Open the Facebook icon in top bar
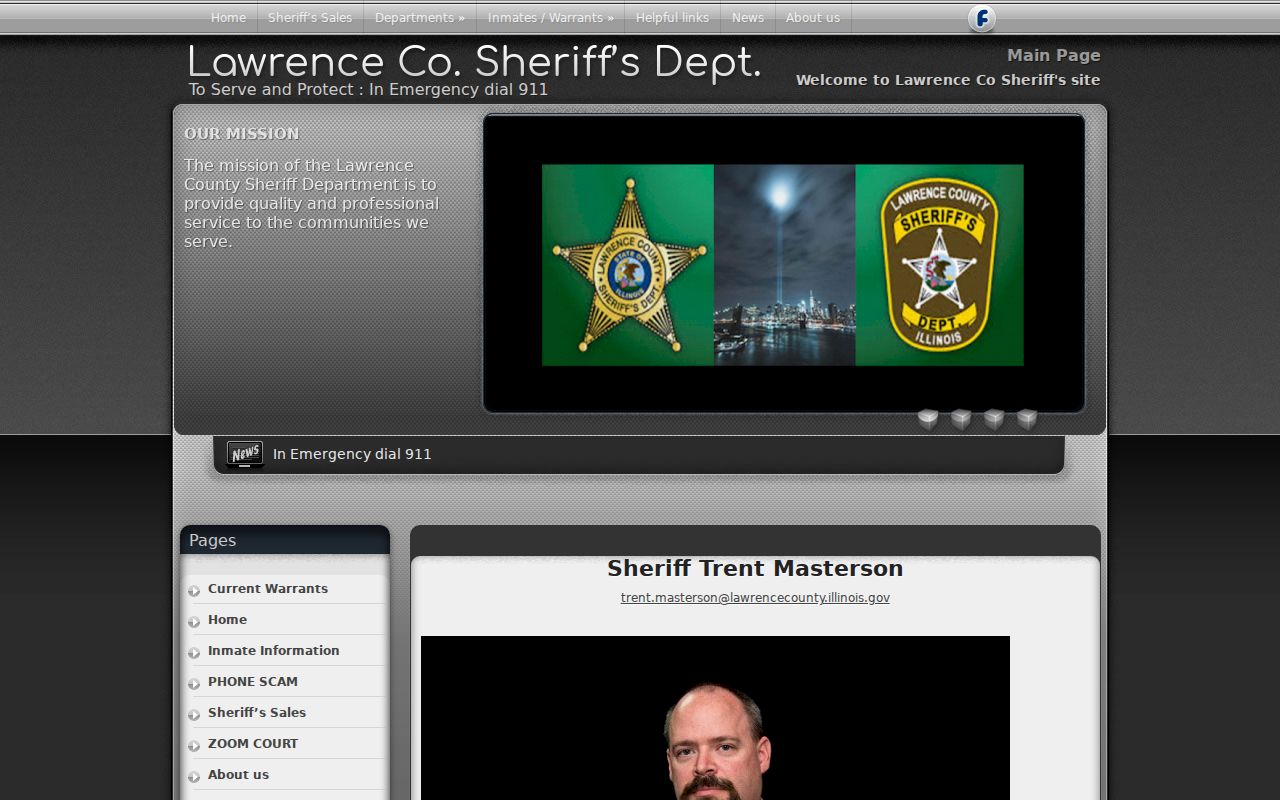 tap(982, 18)
